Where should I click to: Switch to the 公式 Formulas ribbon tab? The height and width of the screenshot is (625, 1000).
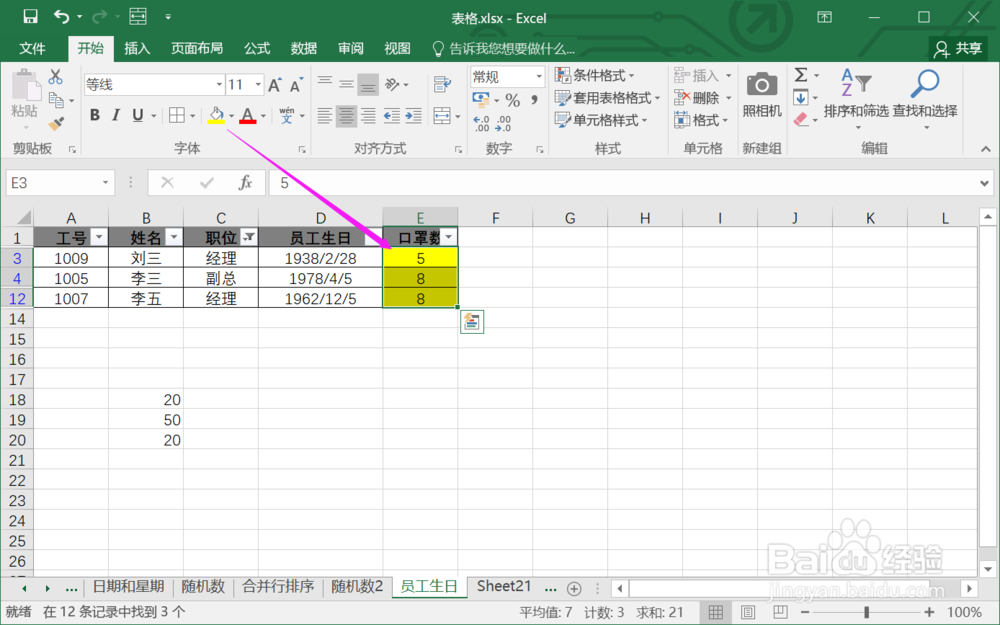[257, 48]
